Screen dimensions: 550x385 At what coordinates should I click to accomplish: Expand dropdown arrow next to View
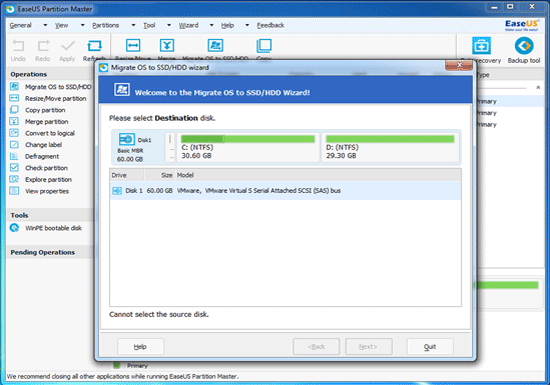tap(83, 25)
